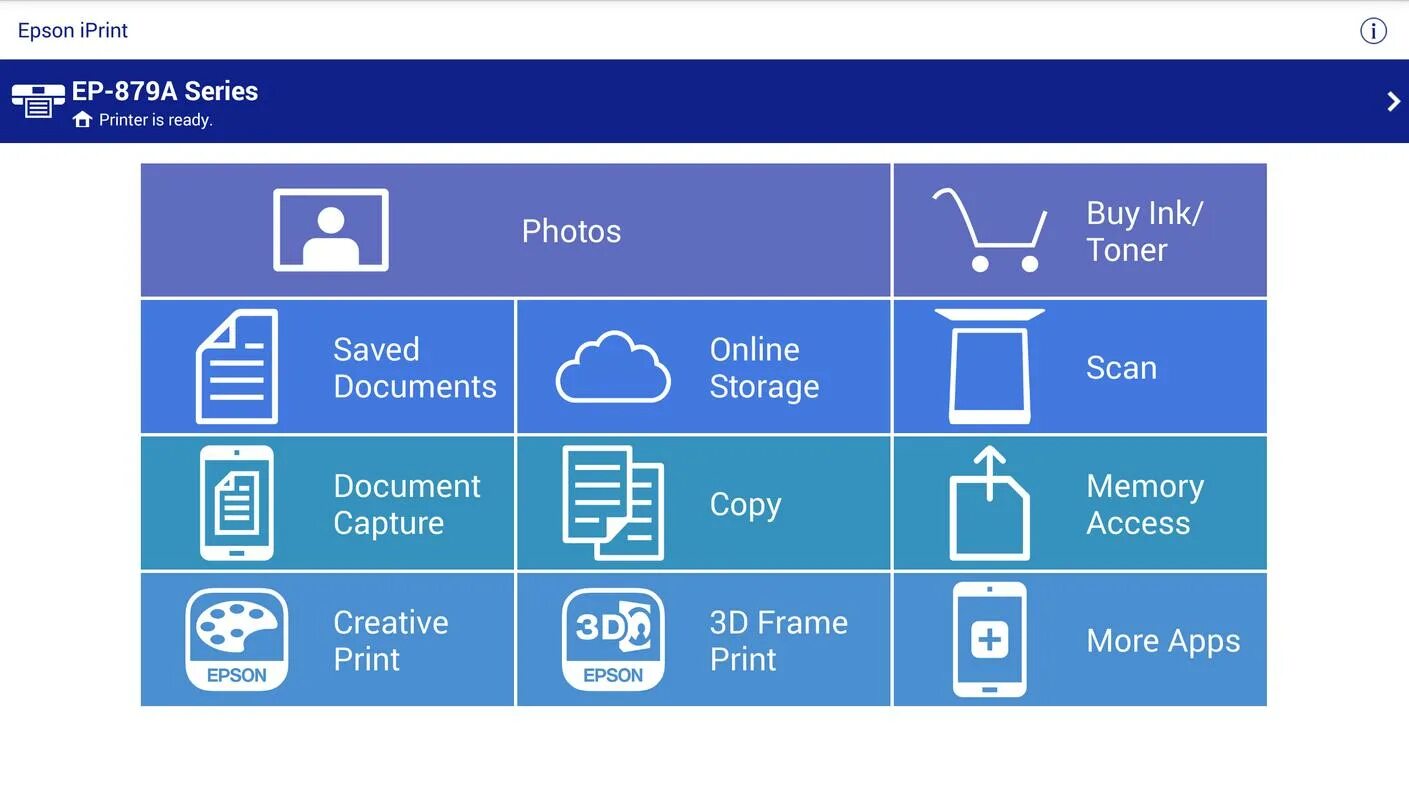The height and width of the screenshot is (800, 1409).
Task: Select the Memory Access label
Action: pos(1145,504)
